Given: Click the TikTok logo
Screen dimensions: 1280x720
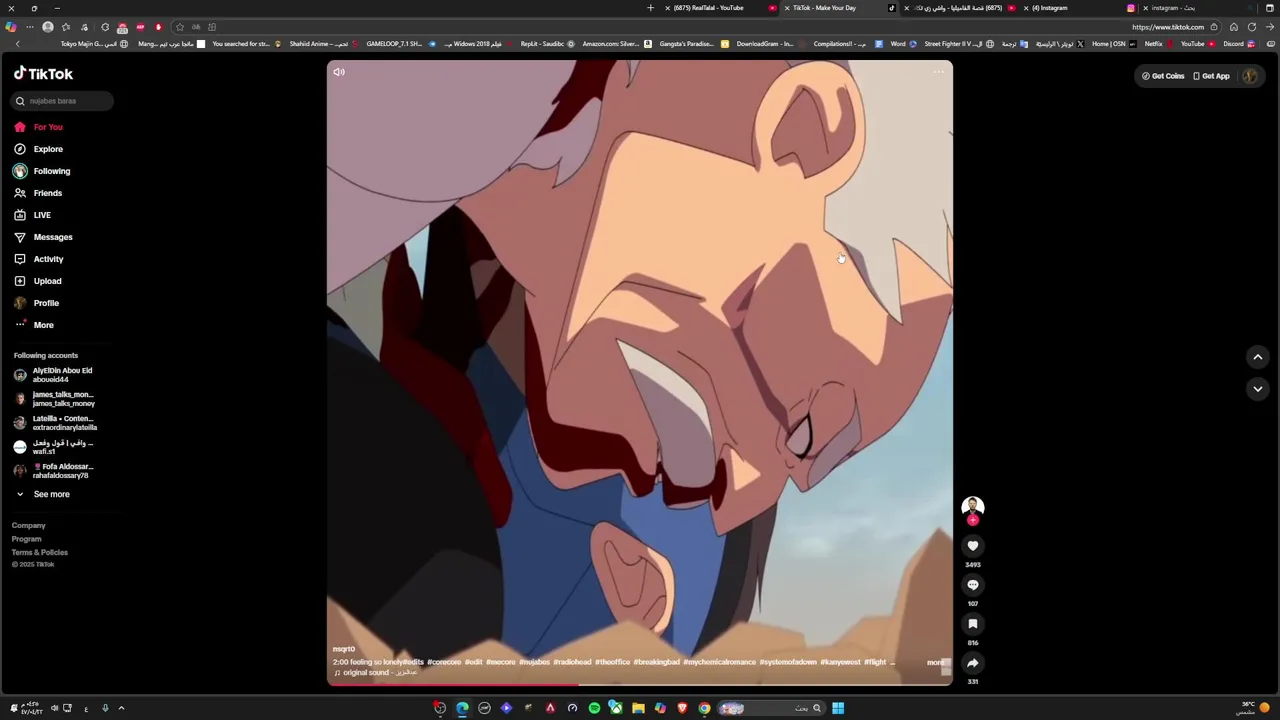Looking at the screenshot, I should (x=43, y=74).
